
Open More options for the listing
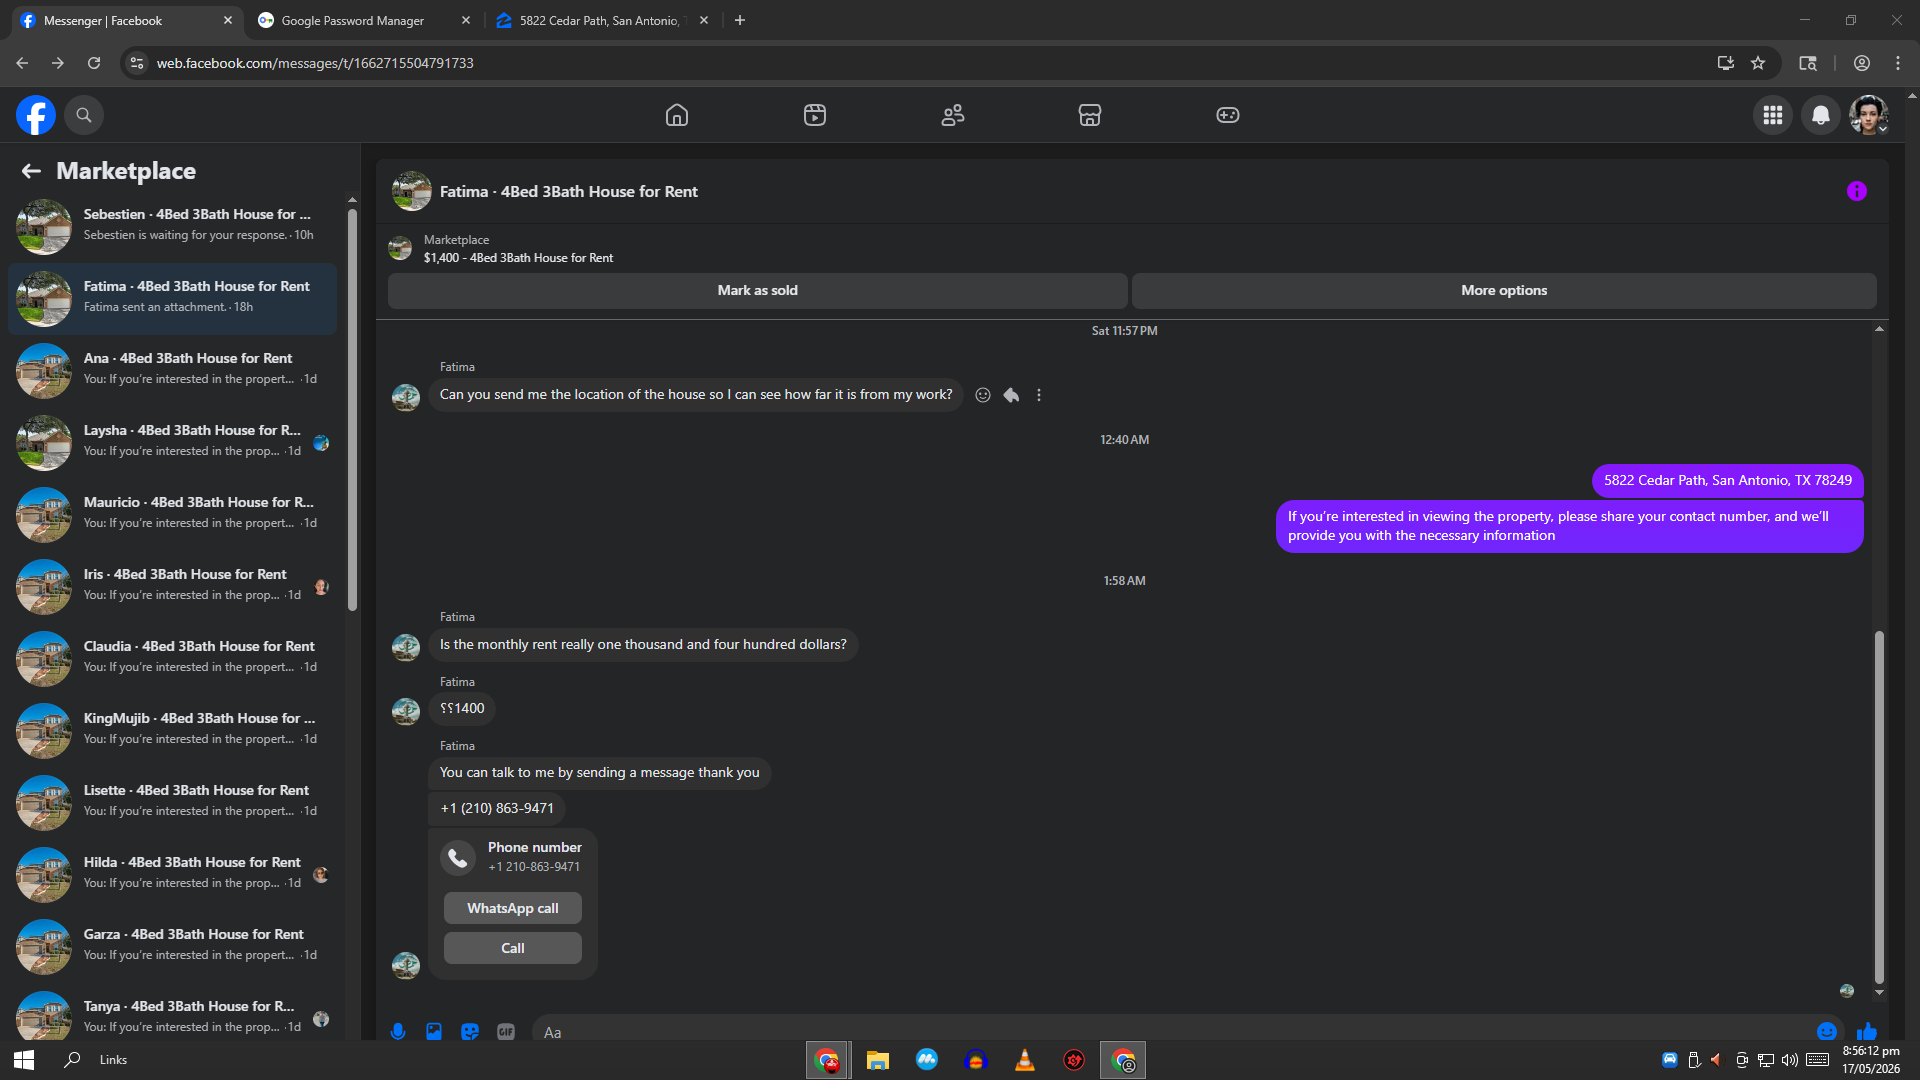pyautogui.click(x=1504, y=290)
